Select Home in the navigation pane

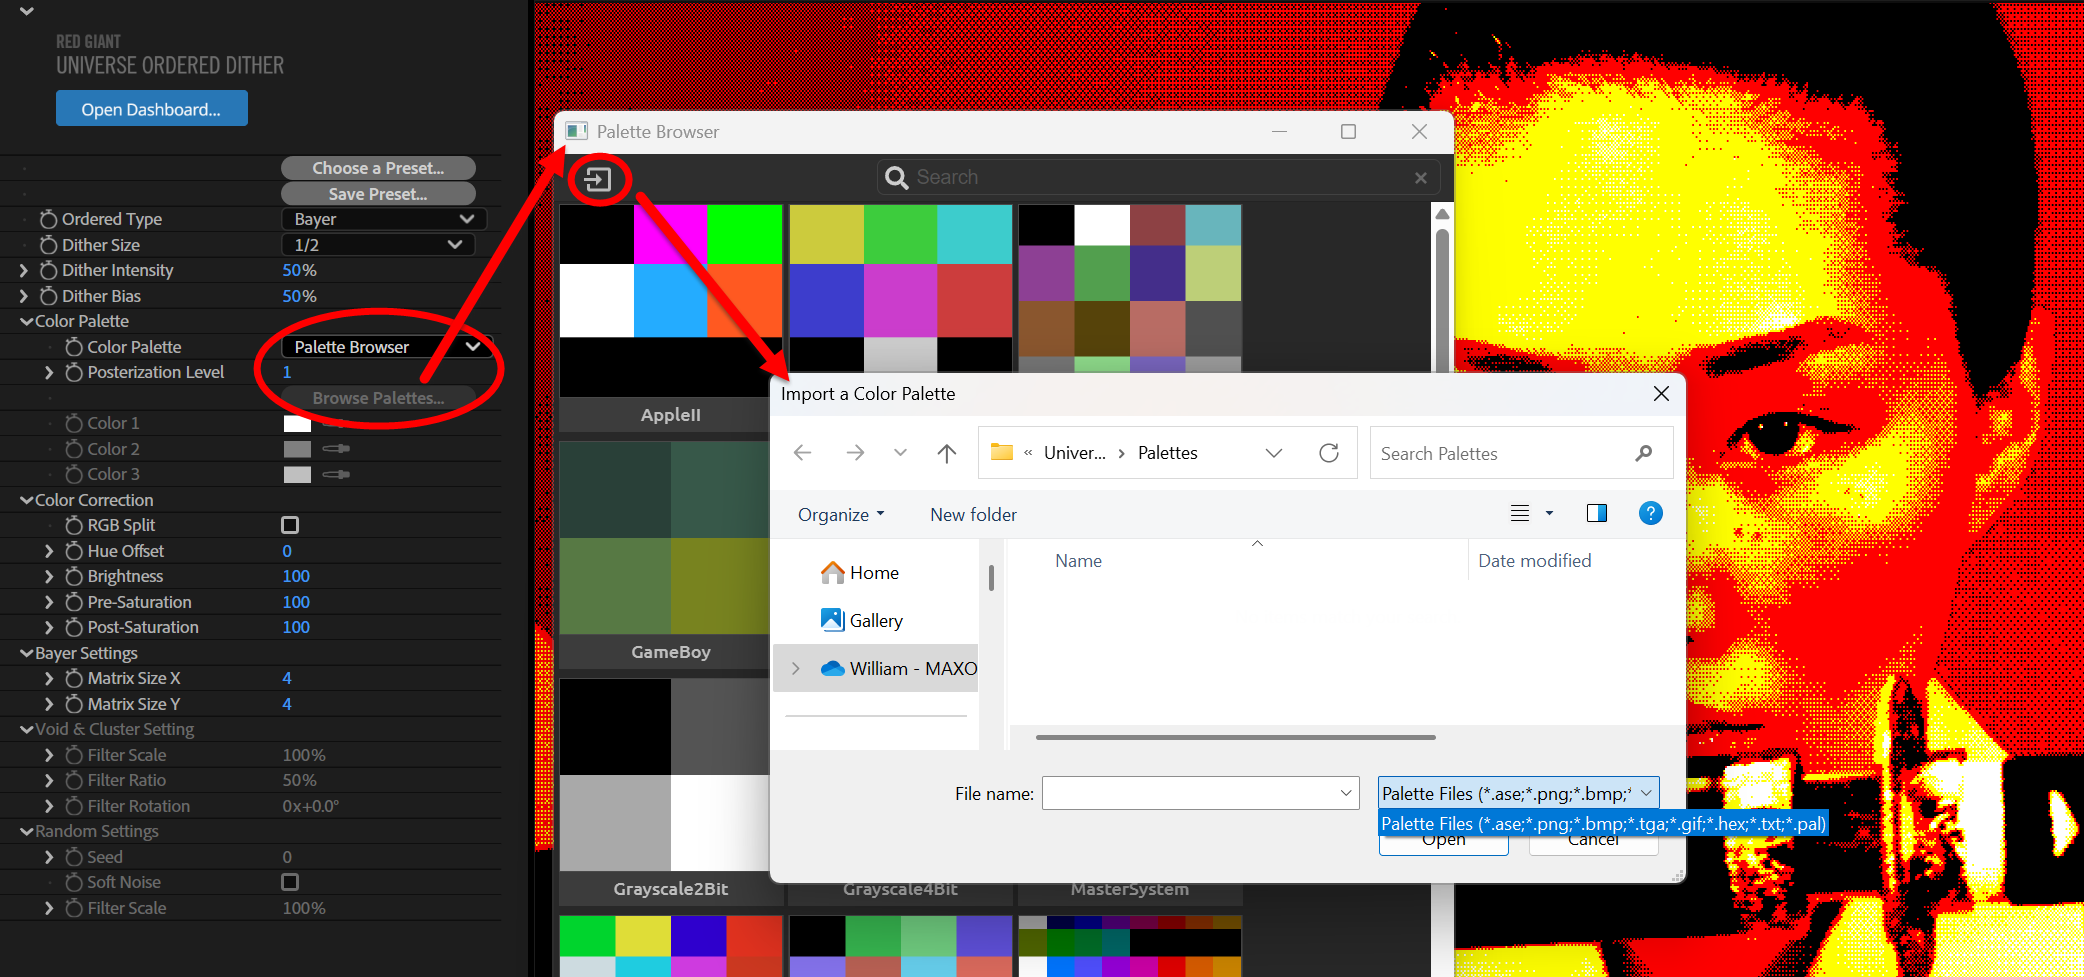tap(873, 573)
